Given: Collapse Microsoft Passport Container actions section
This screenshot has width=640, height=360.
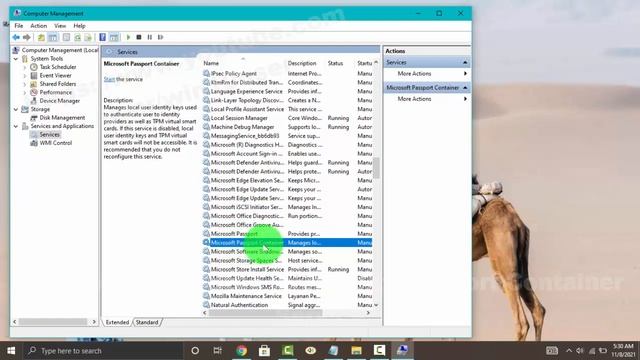Looking at the screenshot, I should pos(465,88).
